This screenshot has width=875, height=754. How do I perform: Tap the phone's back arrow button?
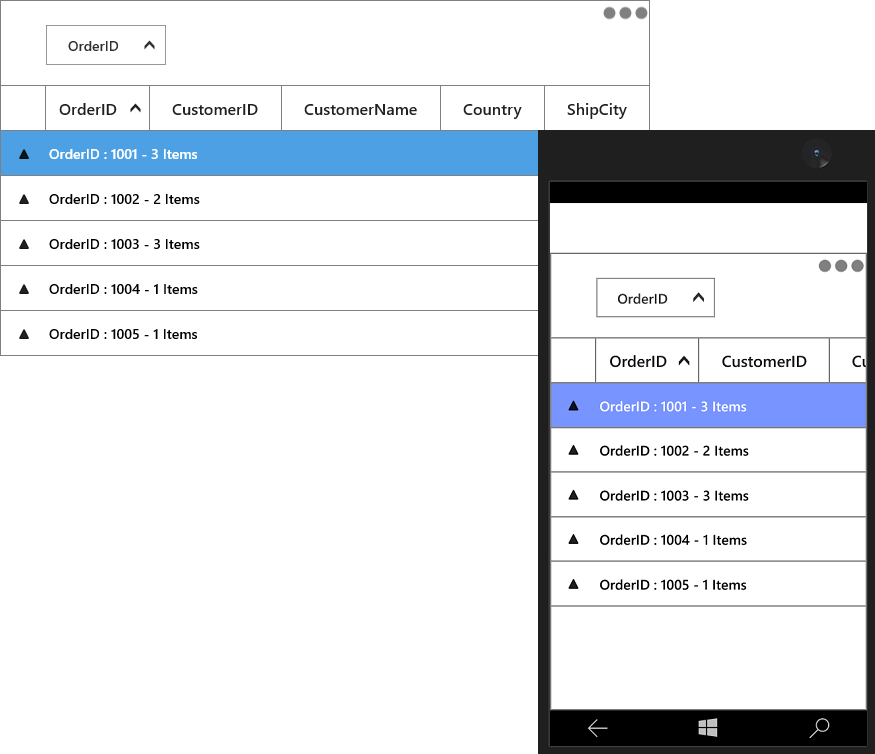[597, 728]
